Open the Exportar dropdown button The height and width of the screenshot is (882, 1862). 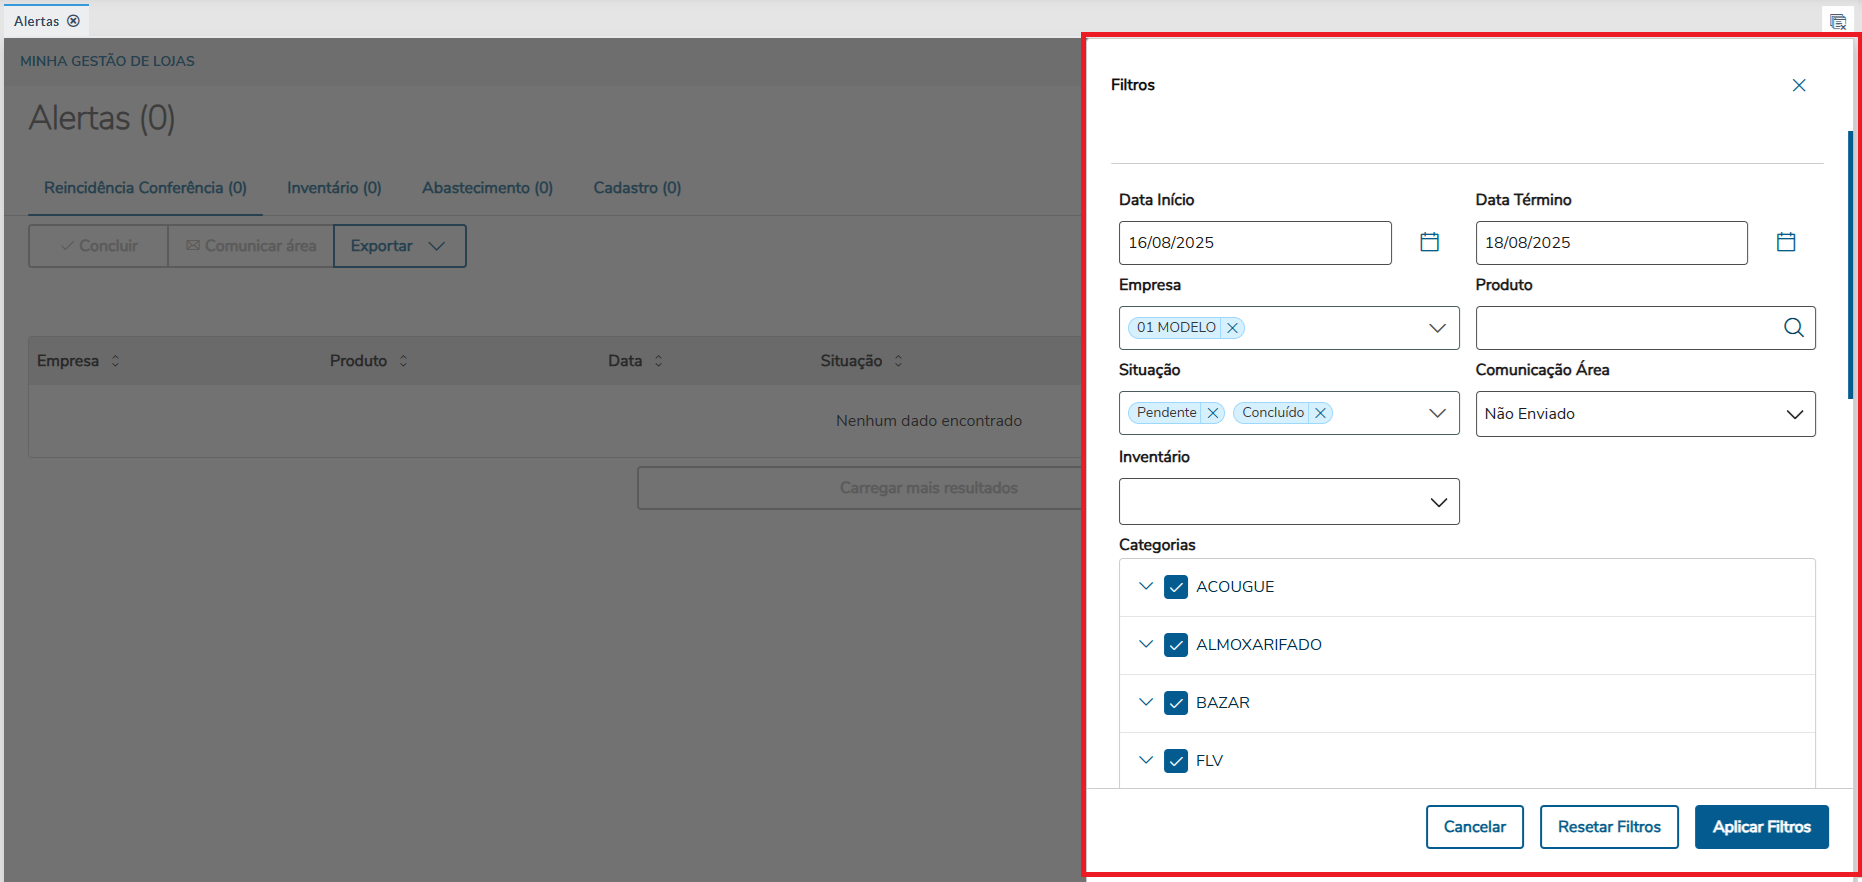400,246
